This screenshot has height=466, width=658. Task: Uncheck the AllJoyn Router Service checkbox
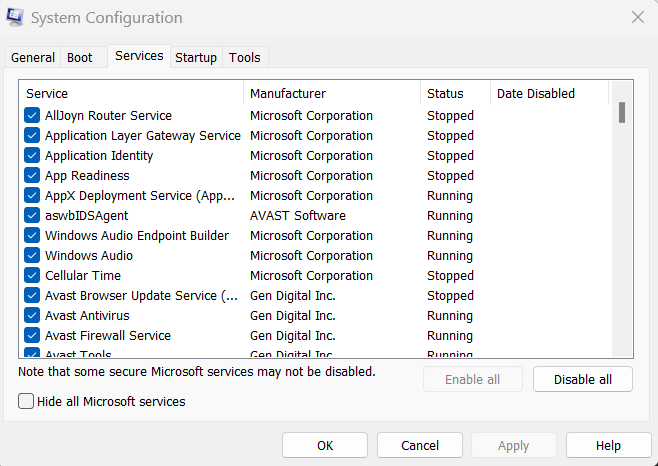pyautogui.click(x=32, y=116)
